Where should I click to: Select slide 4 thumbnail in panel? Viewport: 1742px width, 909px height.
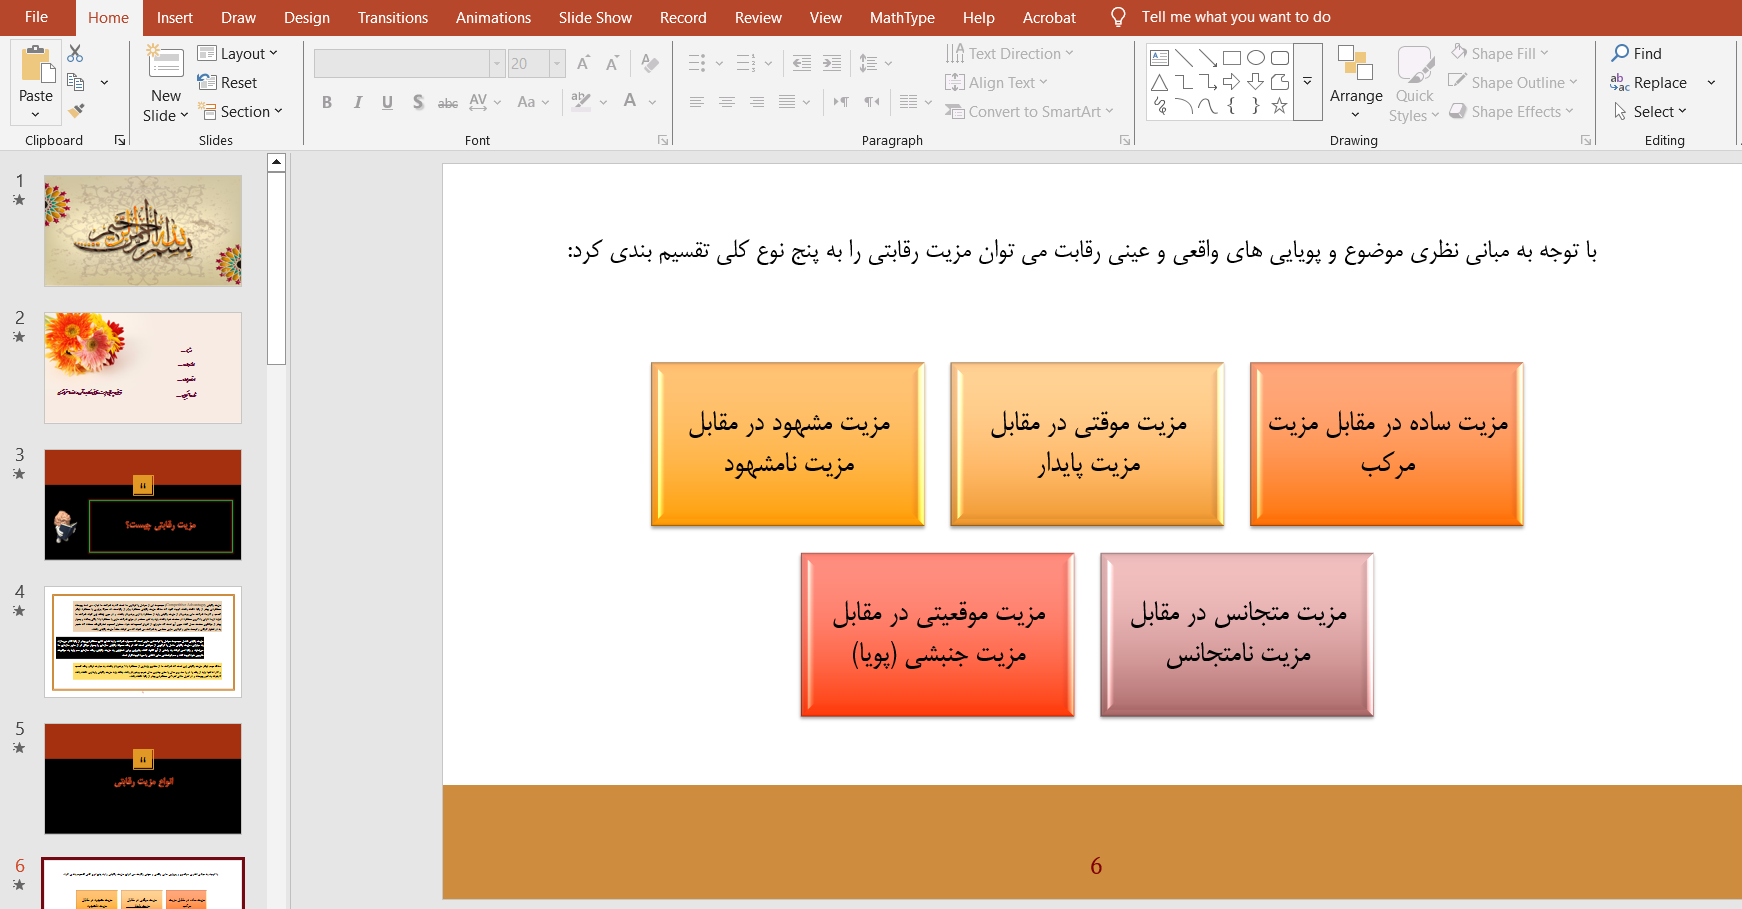click(x=143, y=642)
